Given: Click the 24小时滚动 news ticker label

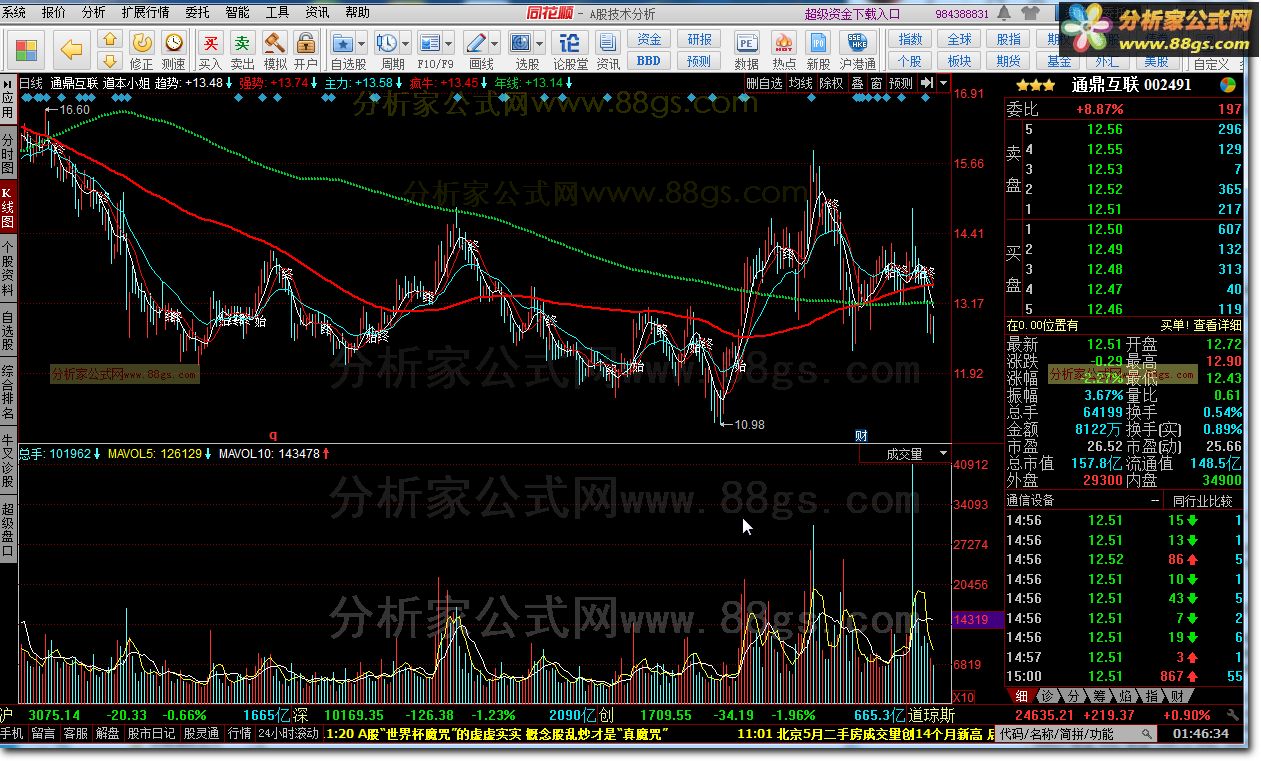Looking at the screenshot, I should point(288,733).
